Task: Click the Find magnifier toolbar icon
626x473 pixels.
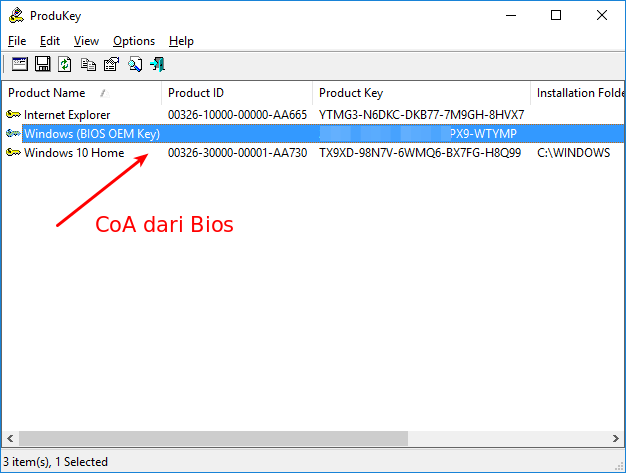Action: [135, 64]
